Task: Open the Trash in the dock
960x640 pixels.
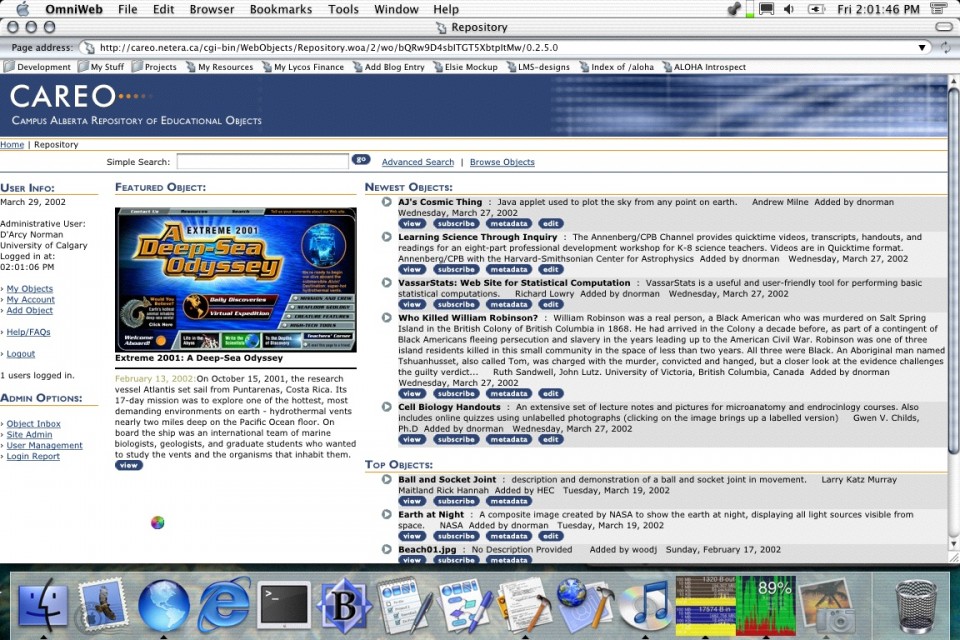Action: pyautogui.click(x=915, y=606)
